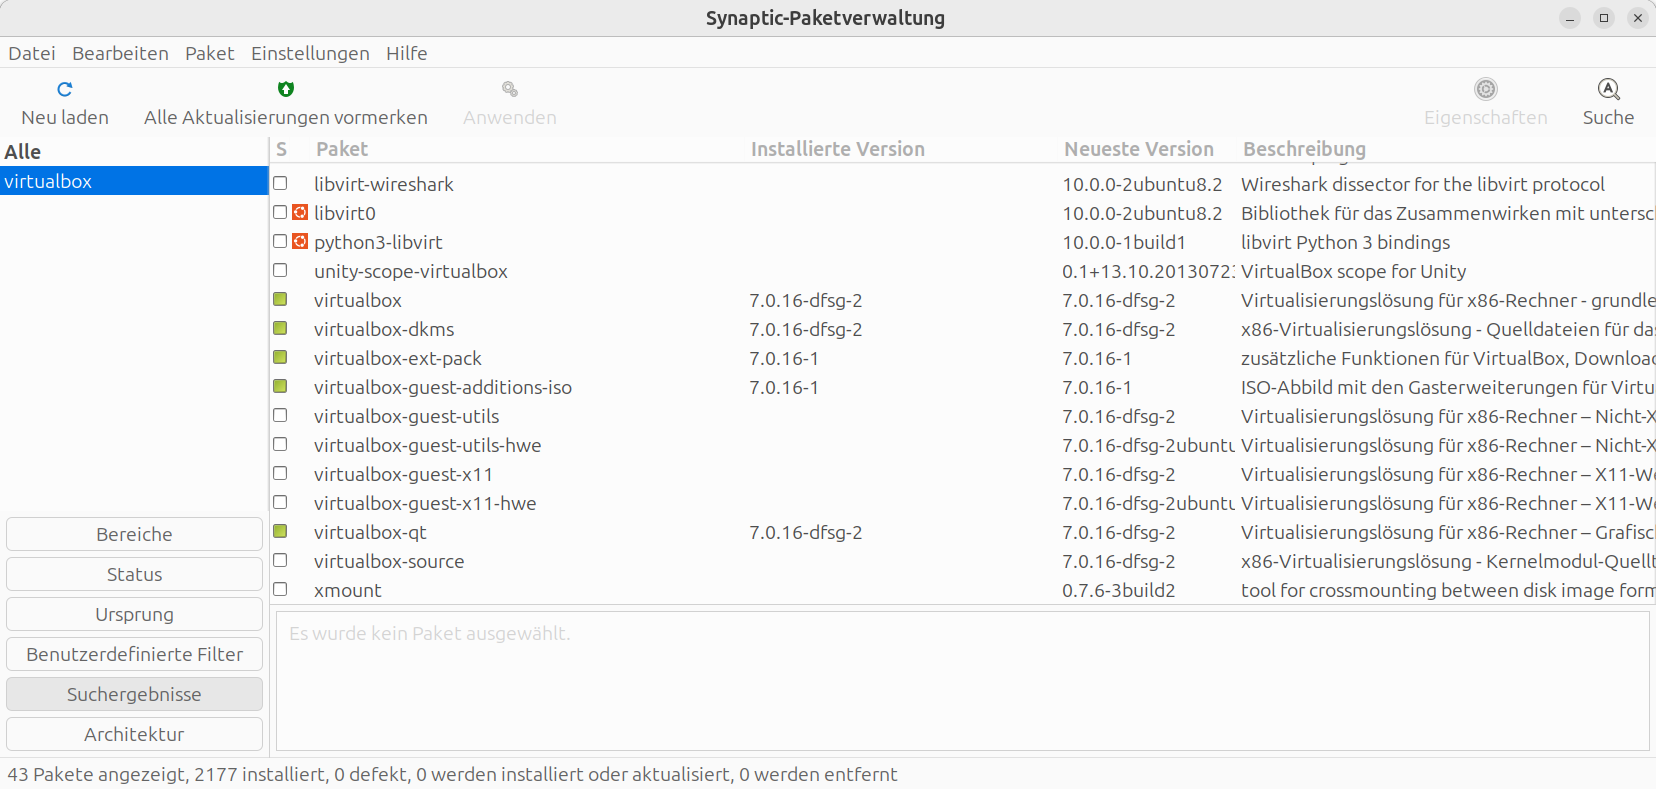This screenshot has width=1656, height=789.
Task: Toggle status box of virtualbox-source
Action: click(280, 560)
